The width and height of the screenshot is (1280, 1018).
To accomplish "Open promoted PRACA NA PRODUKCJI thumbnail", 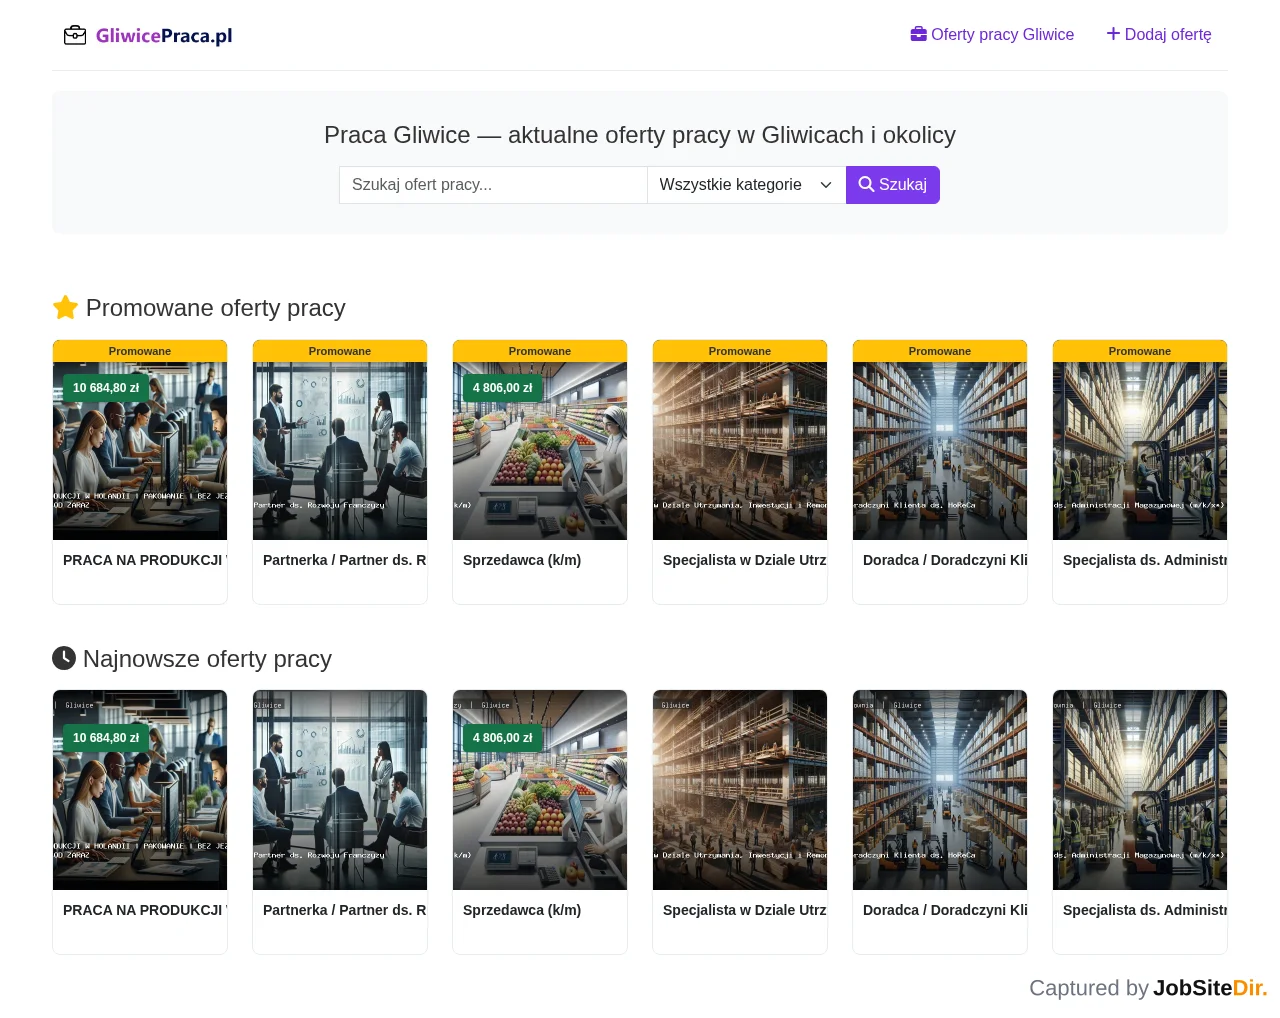I will pyautogui.click(x=140, y=451).
